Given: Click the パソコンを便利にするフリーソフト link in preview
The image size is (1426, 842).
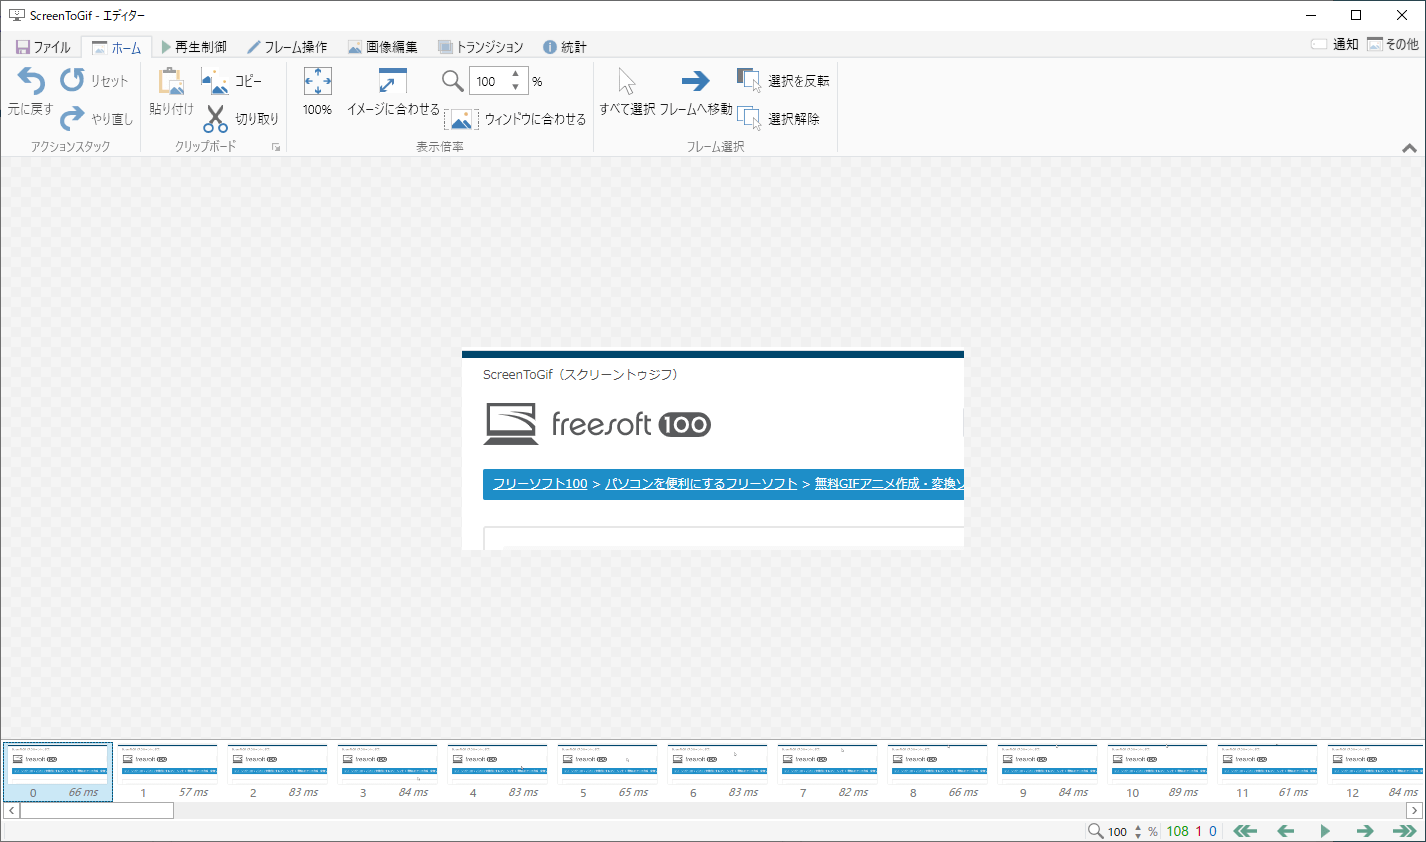Looking at the screenshot, I should (701, 484).
